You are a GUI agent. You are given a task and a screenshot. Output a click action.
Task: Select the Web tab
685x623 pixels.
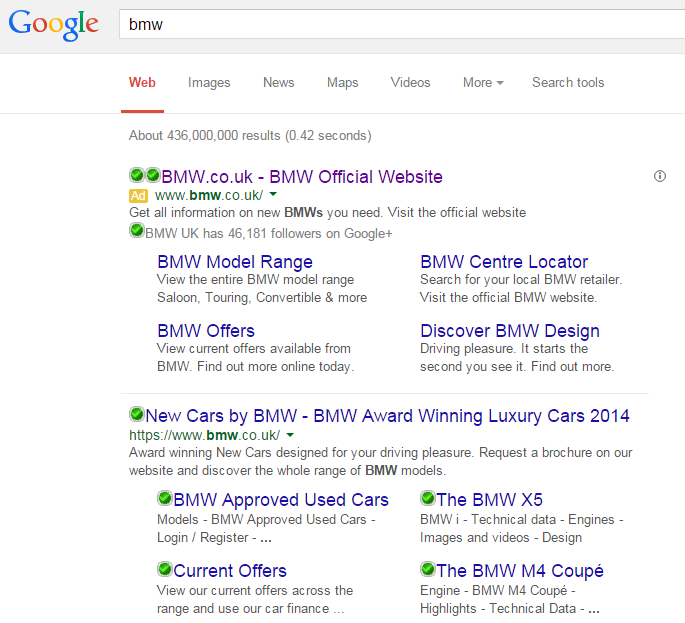[x=142, y=83]
